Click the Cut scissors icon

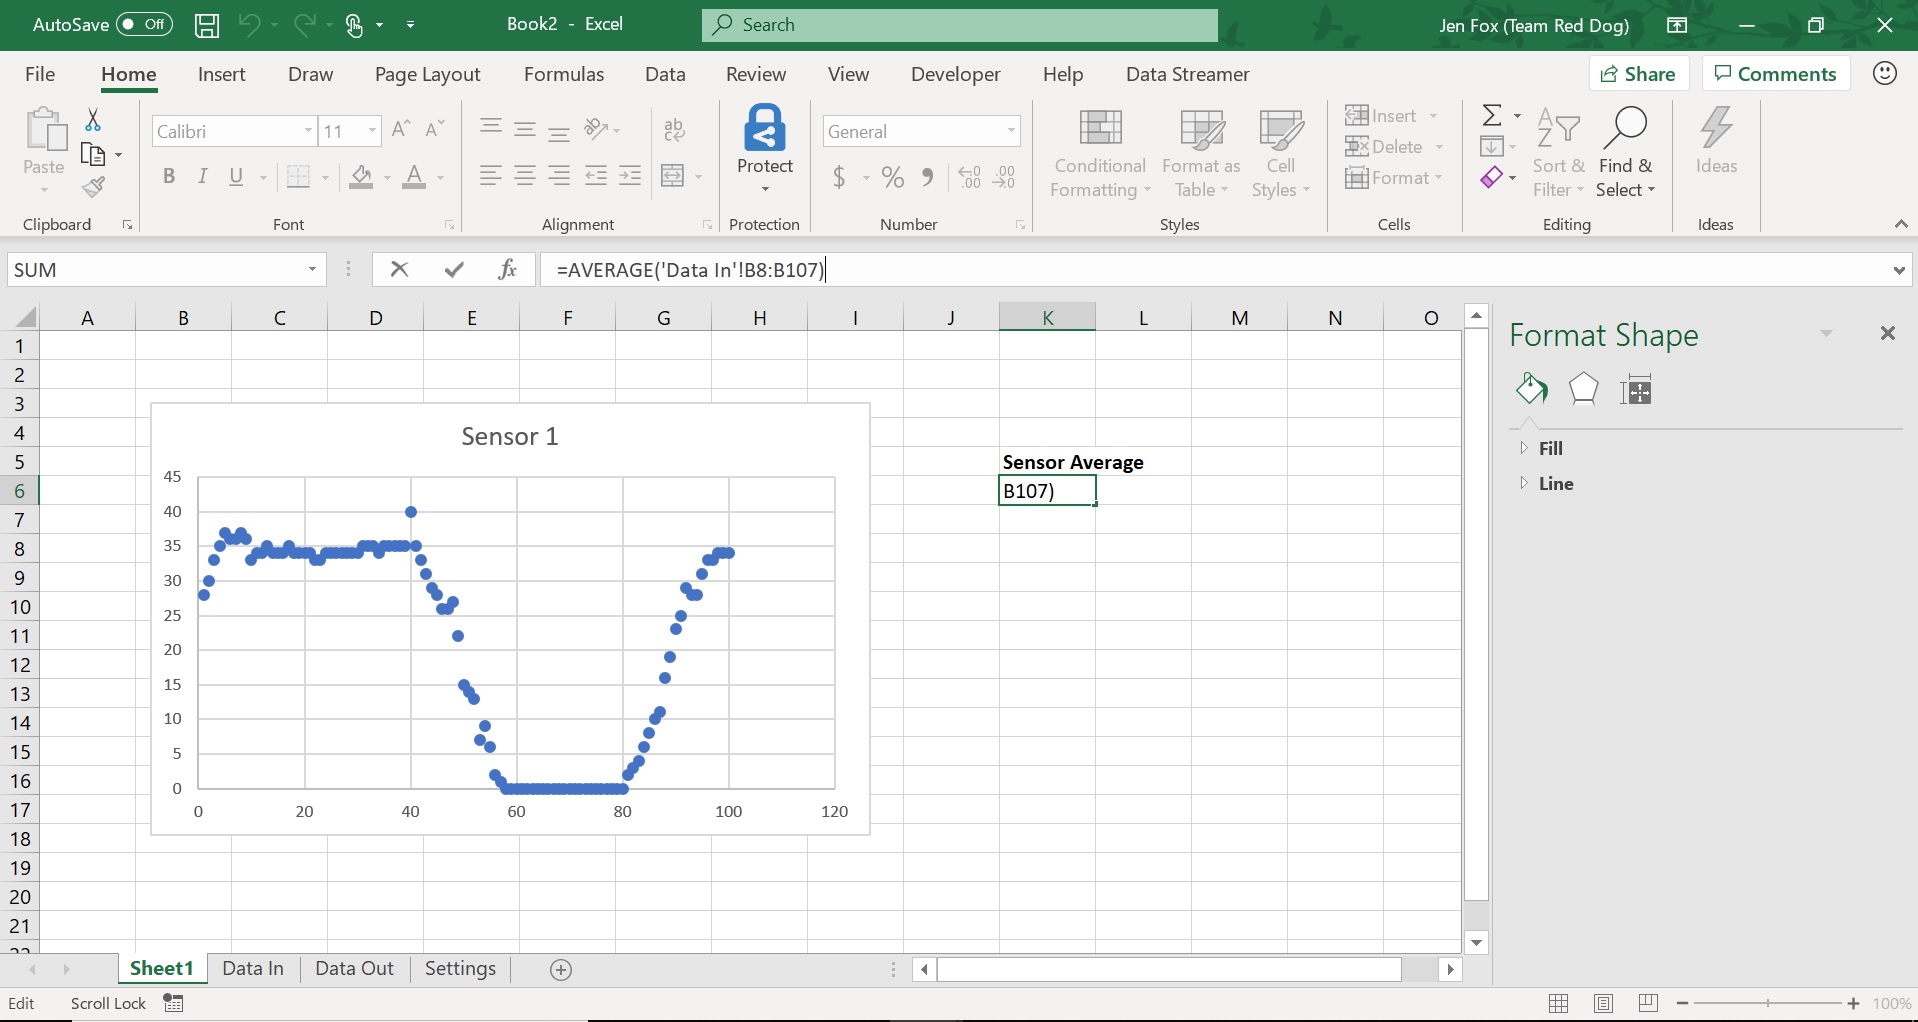point(93,120)
